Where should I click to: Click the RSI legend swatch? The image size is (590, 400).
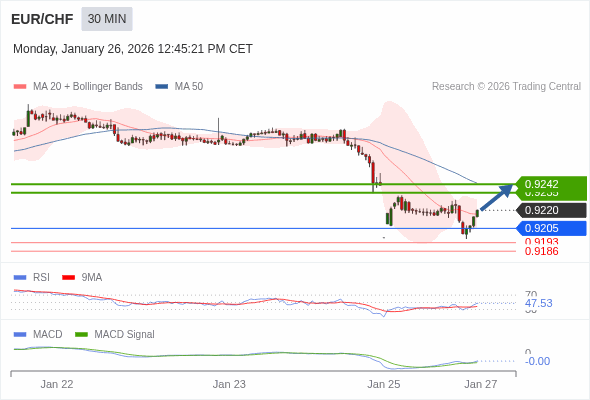[x=20, y=278]
